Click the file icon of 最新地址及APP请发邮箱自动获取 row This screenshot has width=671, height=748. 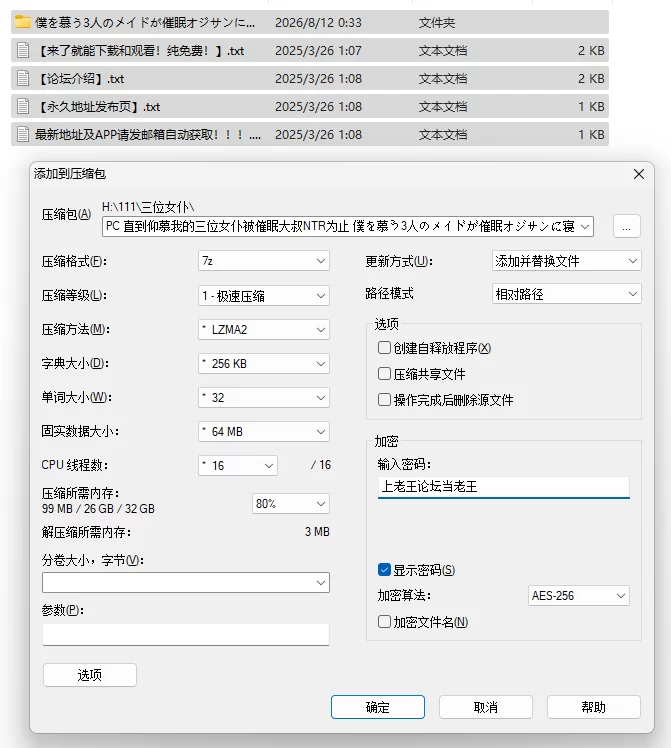point(22,134)
